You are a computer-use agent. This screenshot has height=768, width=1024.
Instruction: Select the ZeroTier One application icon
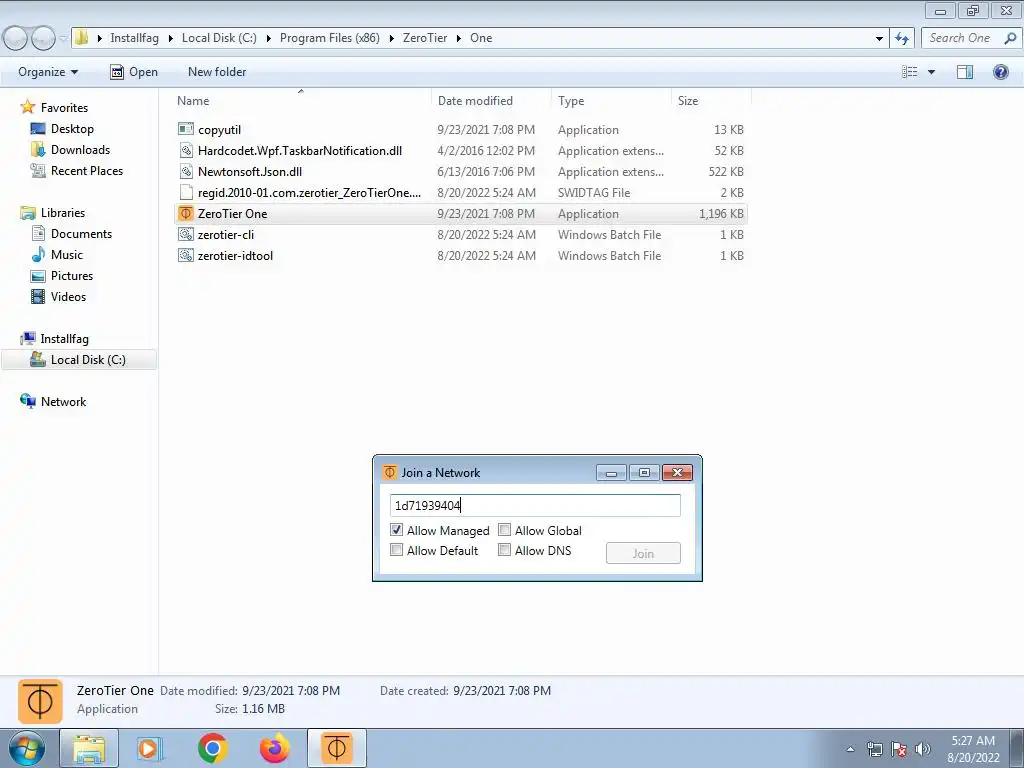[186, 213]
